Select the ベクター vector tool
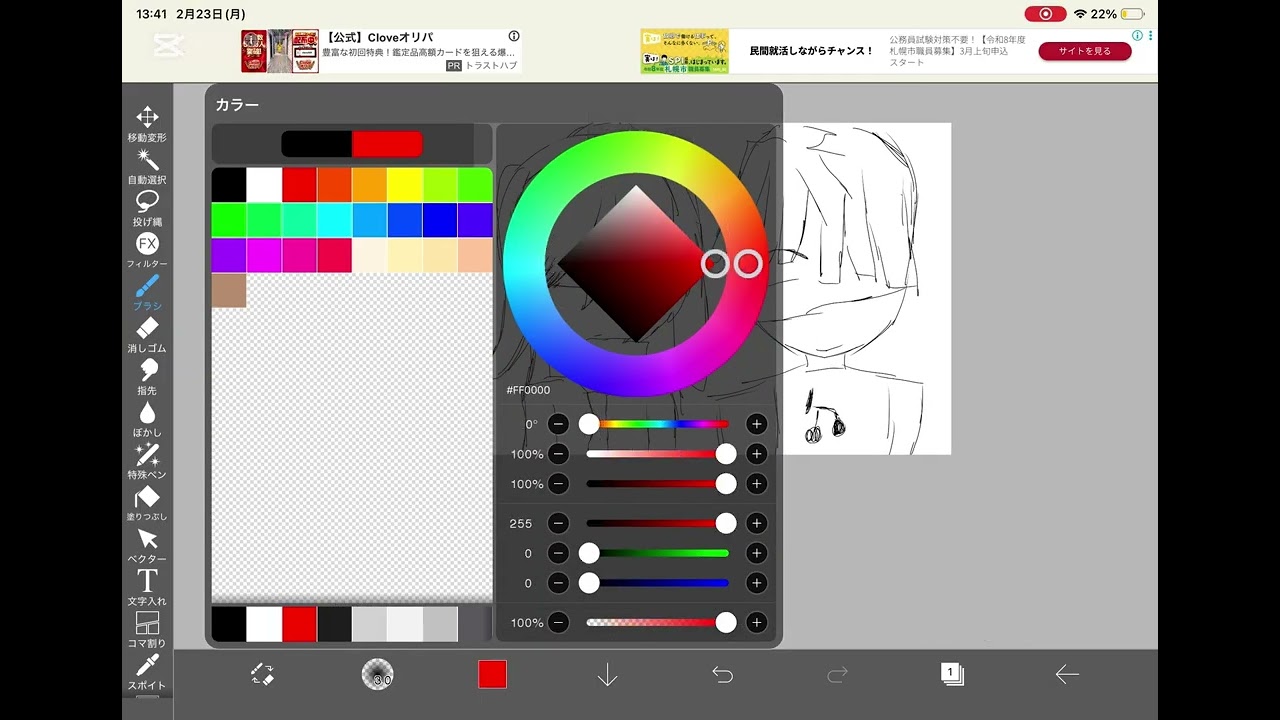The image size is (1280, 720). [x=147, y=546]
